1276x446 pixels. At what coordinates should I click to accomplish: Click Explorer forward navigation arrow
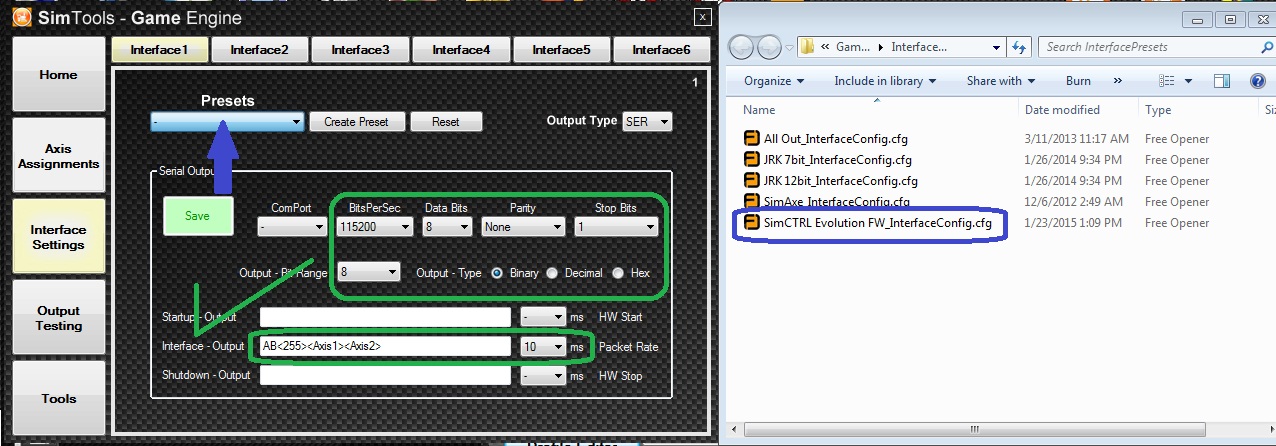pyautogui.click(x=770, y=46)
